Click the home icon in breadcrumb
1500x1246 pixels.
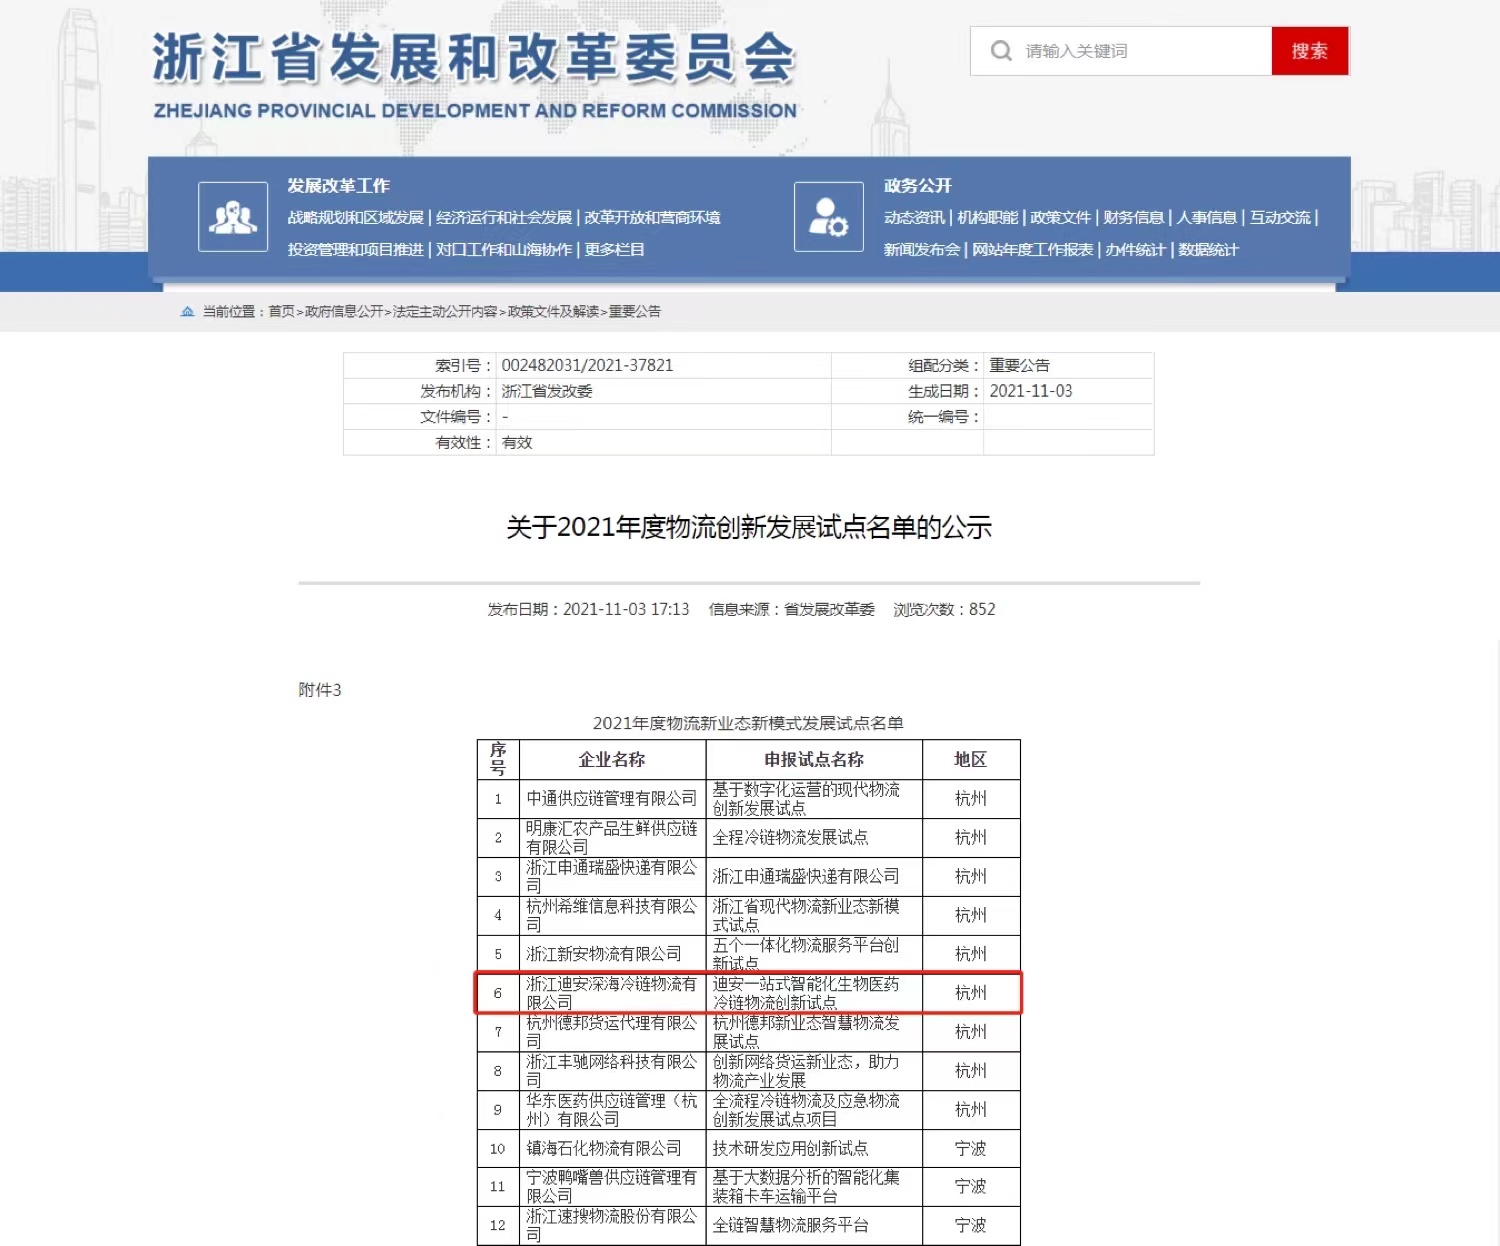(187, 312)
